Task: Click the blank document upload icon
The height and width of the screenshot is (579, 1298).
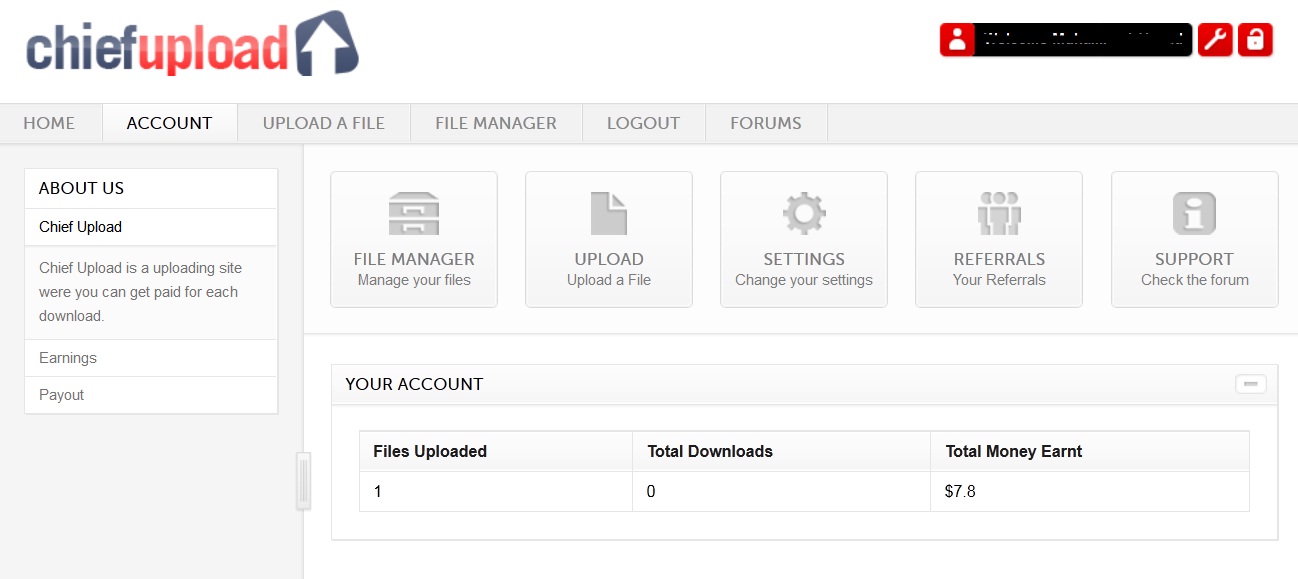Action: click(x=609, y=213)
